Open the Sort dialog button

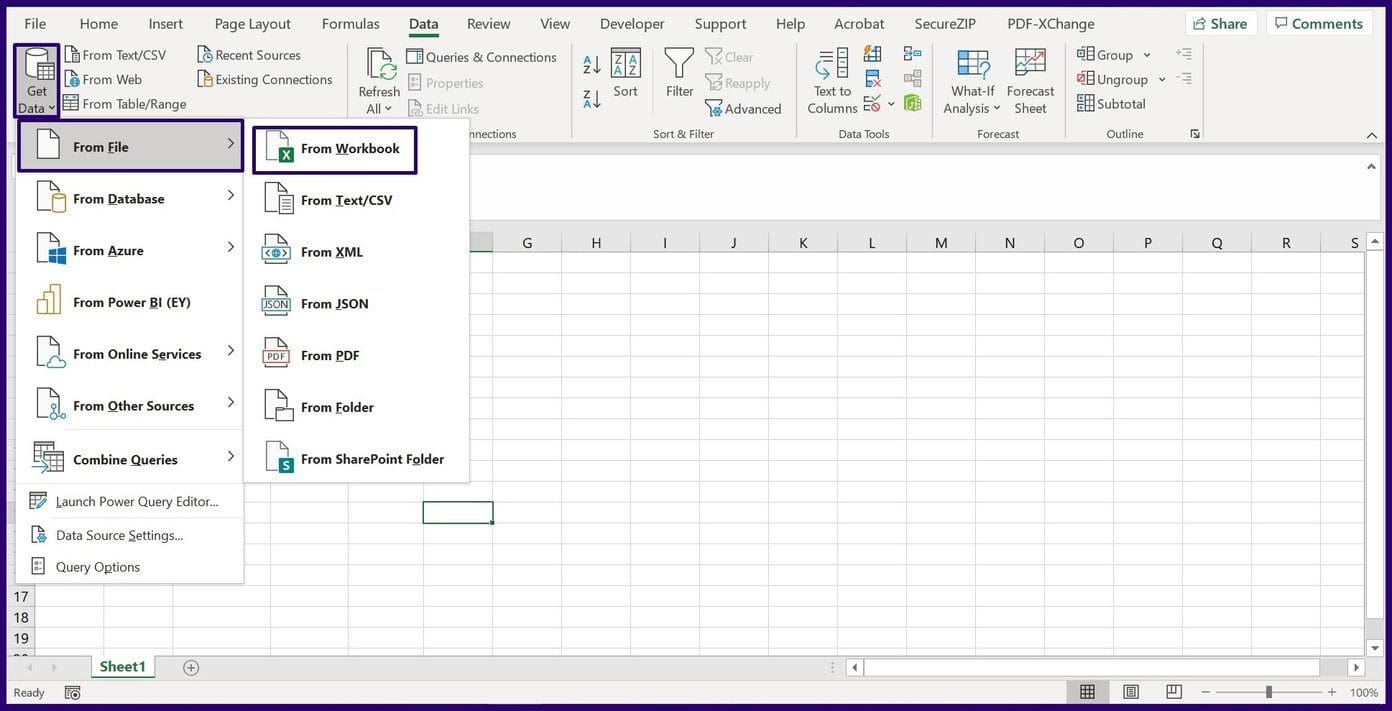click(x=626, y=73)
